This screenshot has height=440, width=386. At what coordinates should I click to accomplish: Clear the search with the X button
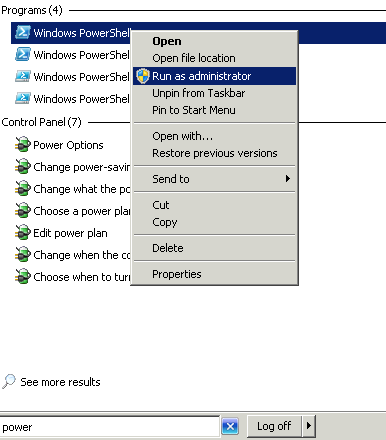pyautogui.click(x=230, y=426)
